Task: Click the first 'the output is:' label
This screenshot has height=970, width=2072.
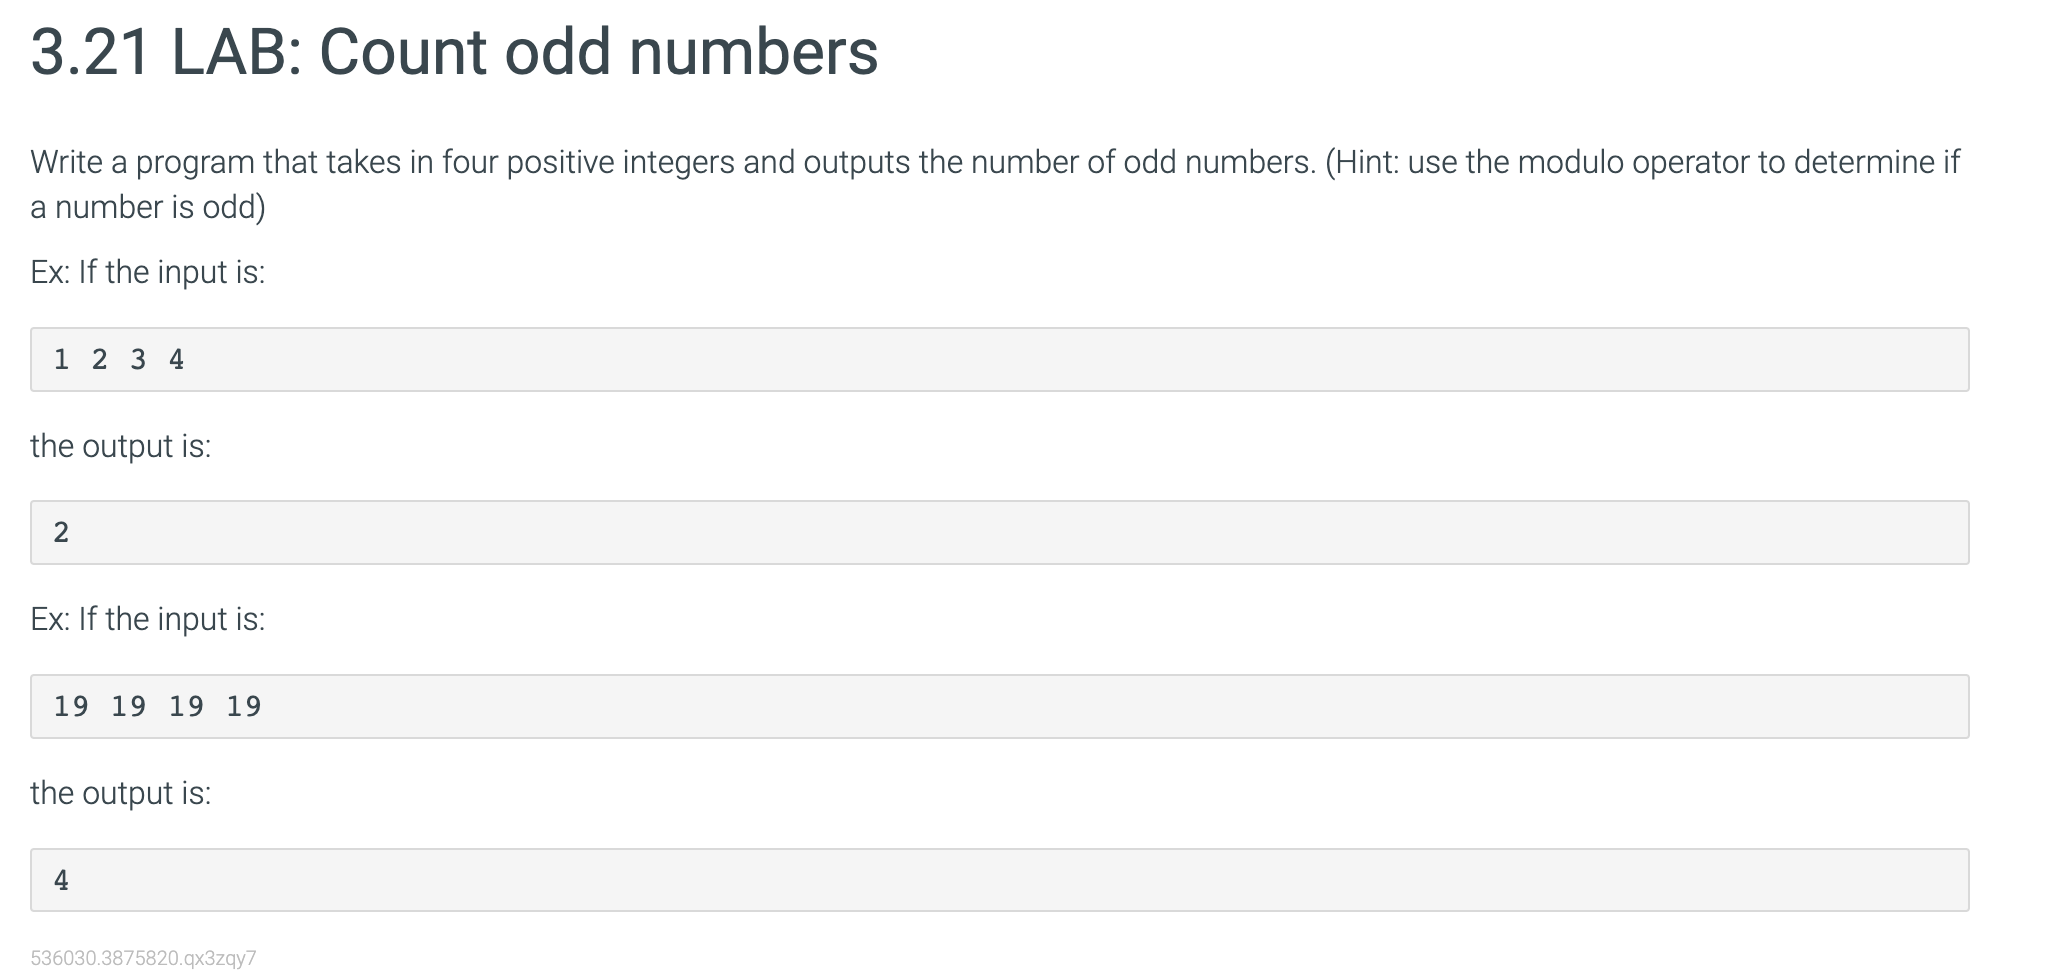Action: click(x=121, y=446)
